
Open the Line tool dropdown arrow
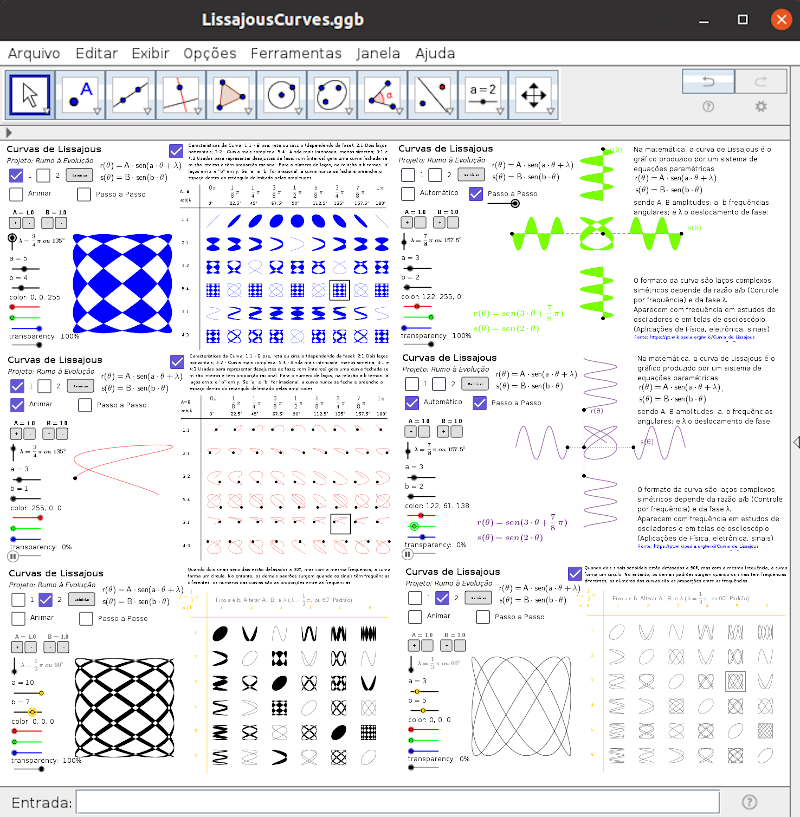click(147, 111)
